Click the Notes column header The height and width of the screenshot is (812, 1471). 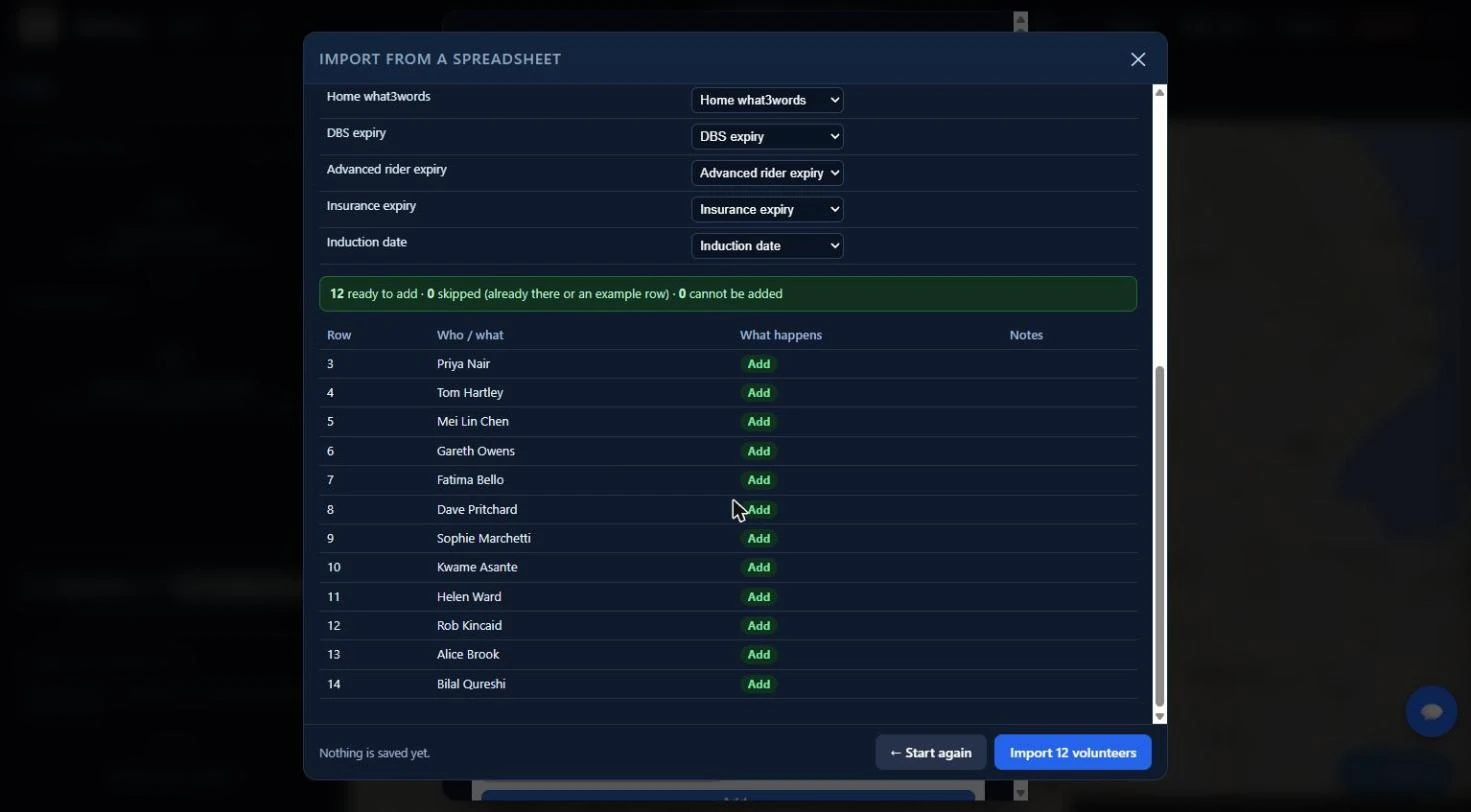point(1026,335)
